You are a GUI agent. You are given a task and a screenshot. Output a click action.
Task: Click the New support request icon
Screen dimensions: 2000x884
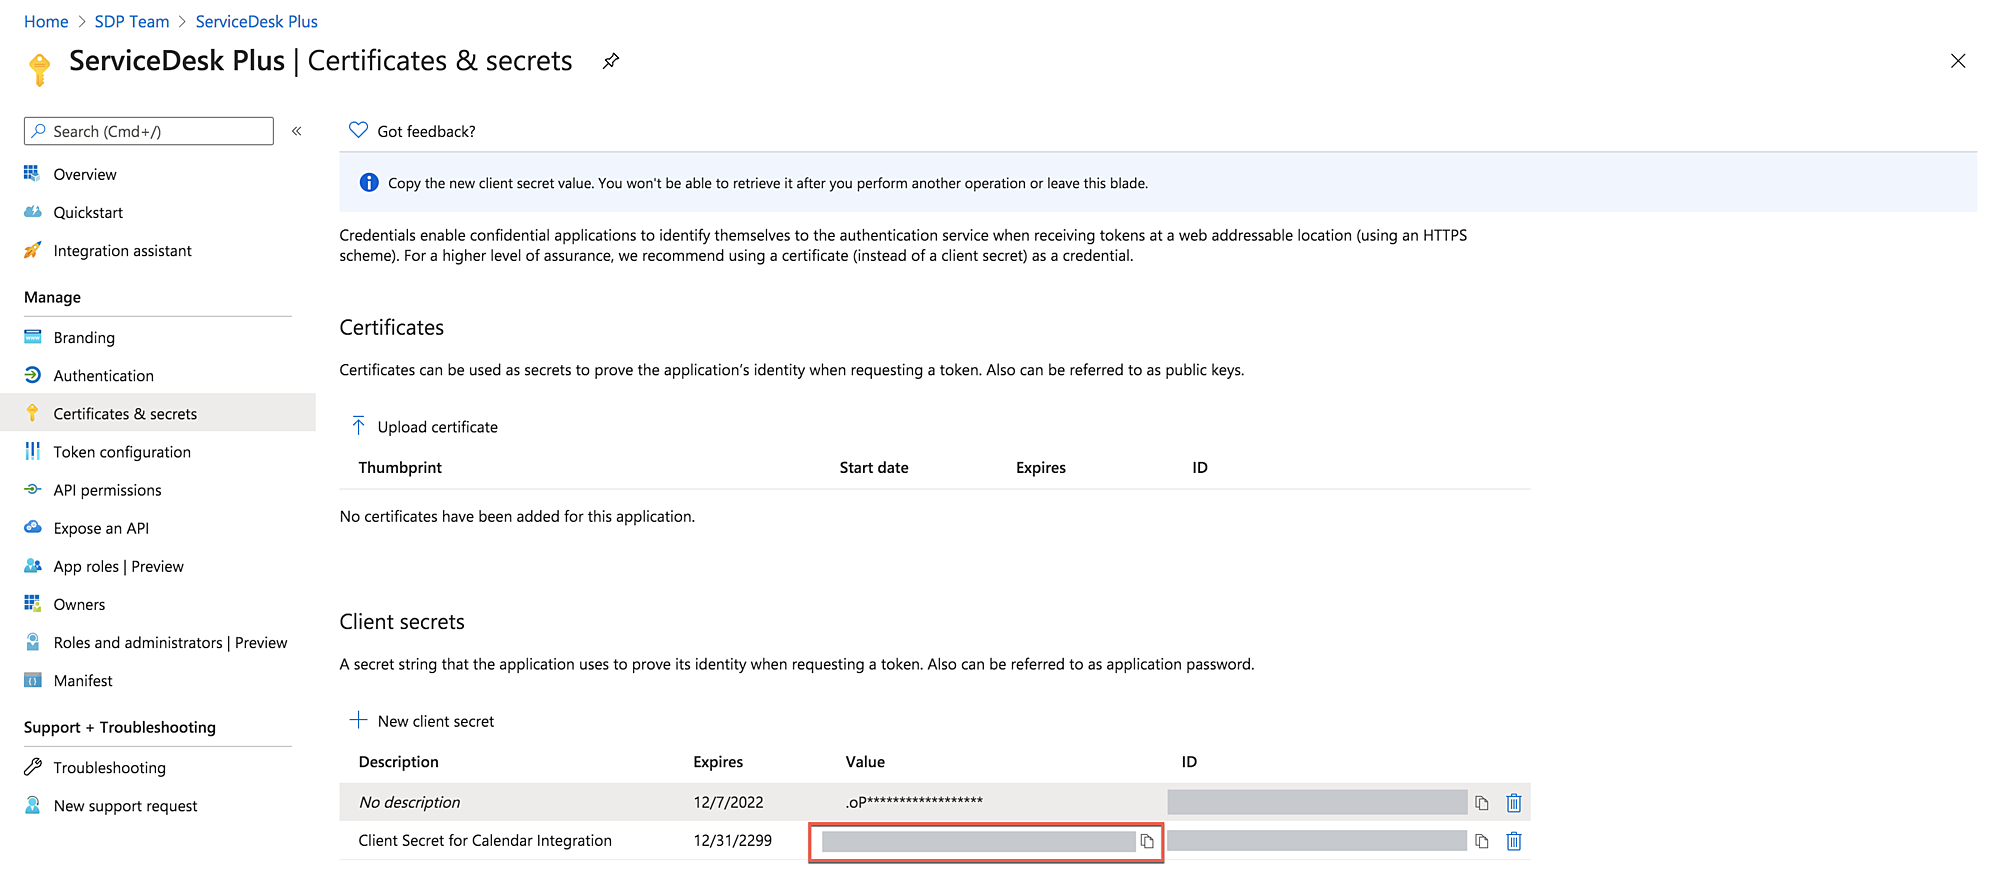(32, 804)
